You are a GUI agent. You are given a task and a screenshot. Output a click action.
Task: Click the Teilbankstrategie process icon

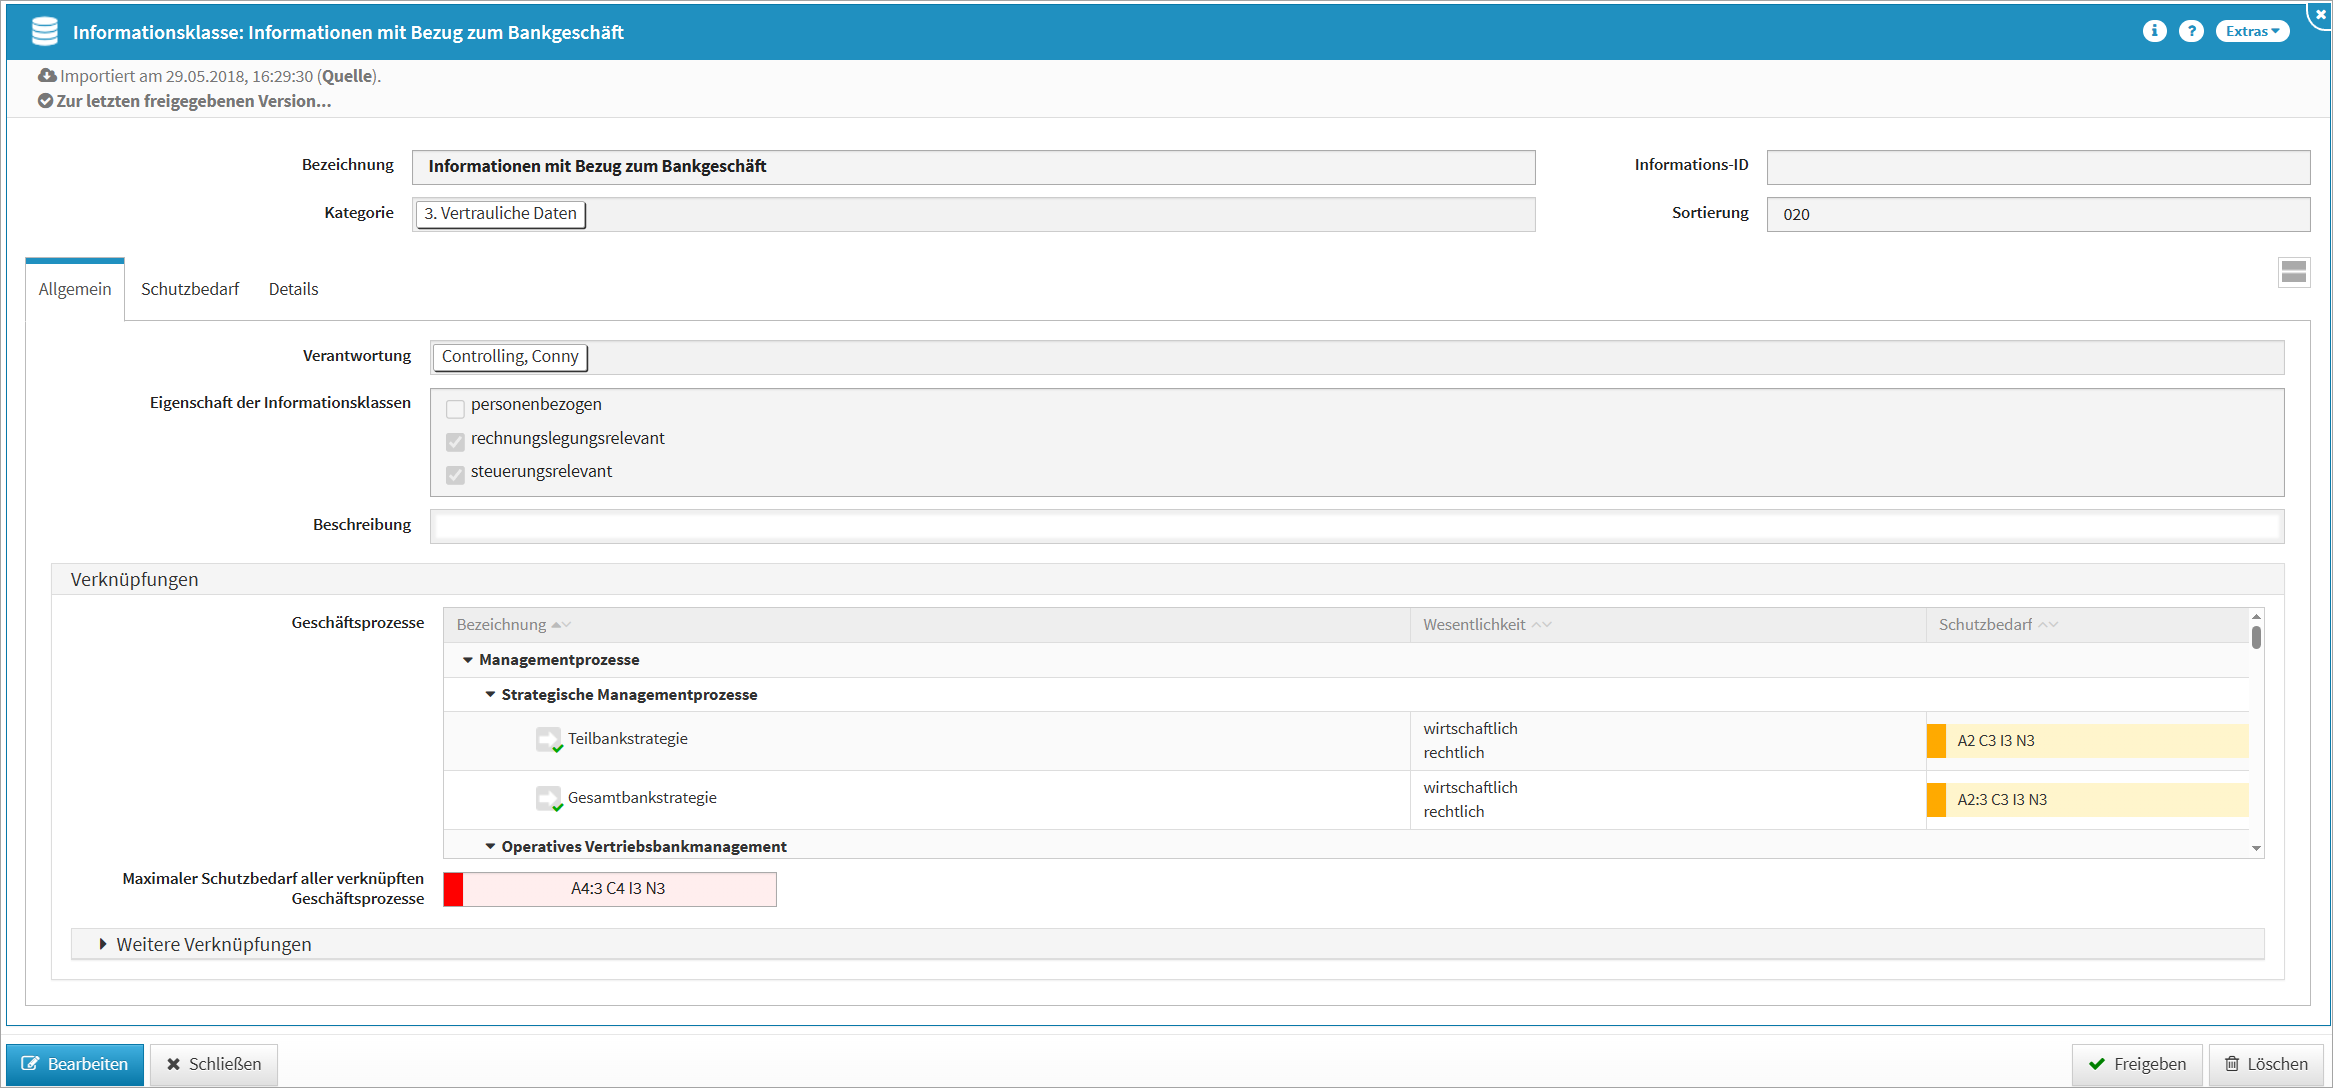(548, 739)
